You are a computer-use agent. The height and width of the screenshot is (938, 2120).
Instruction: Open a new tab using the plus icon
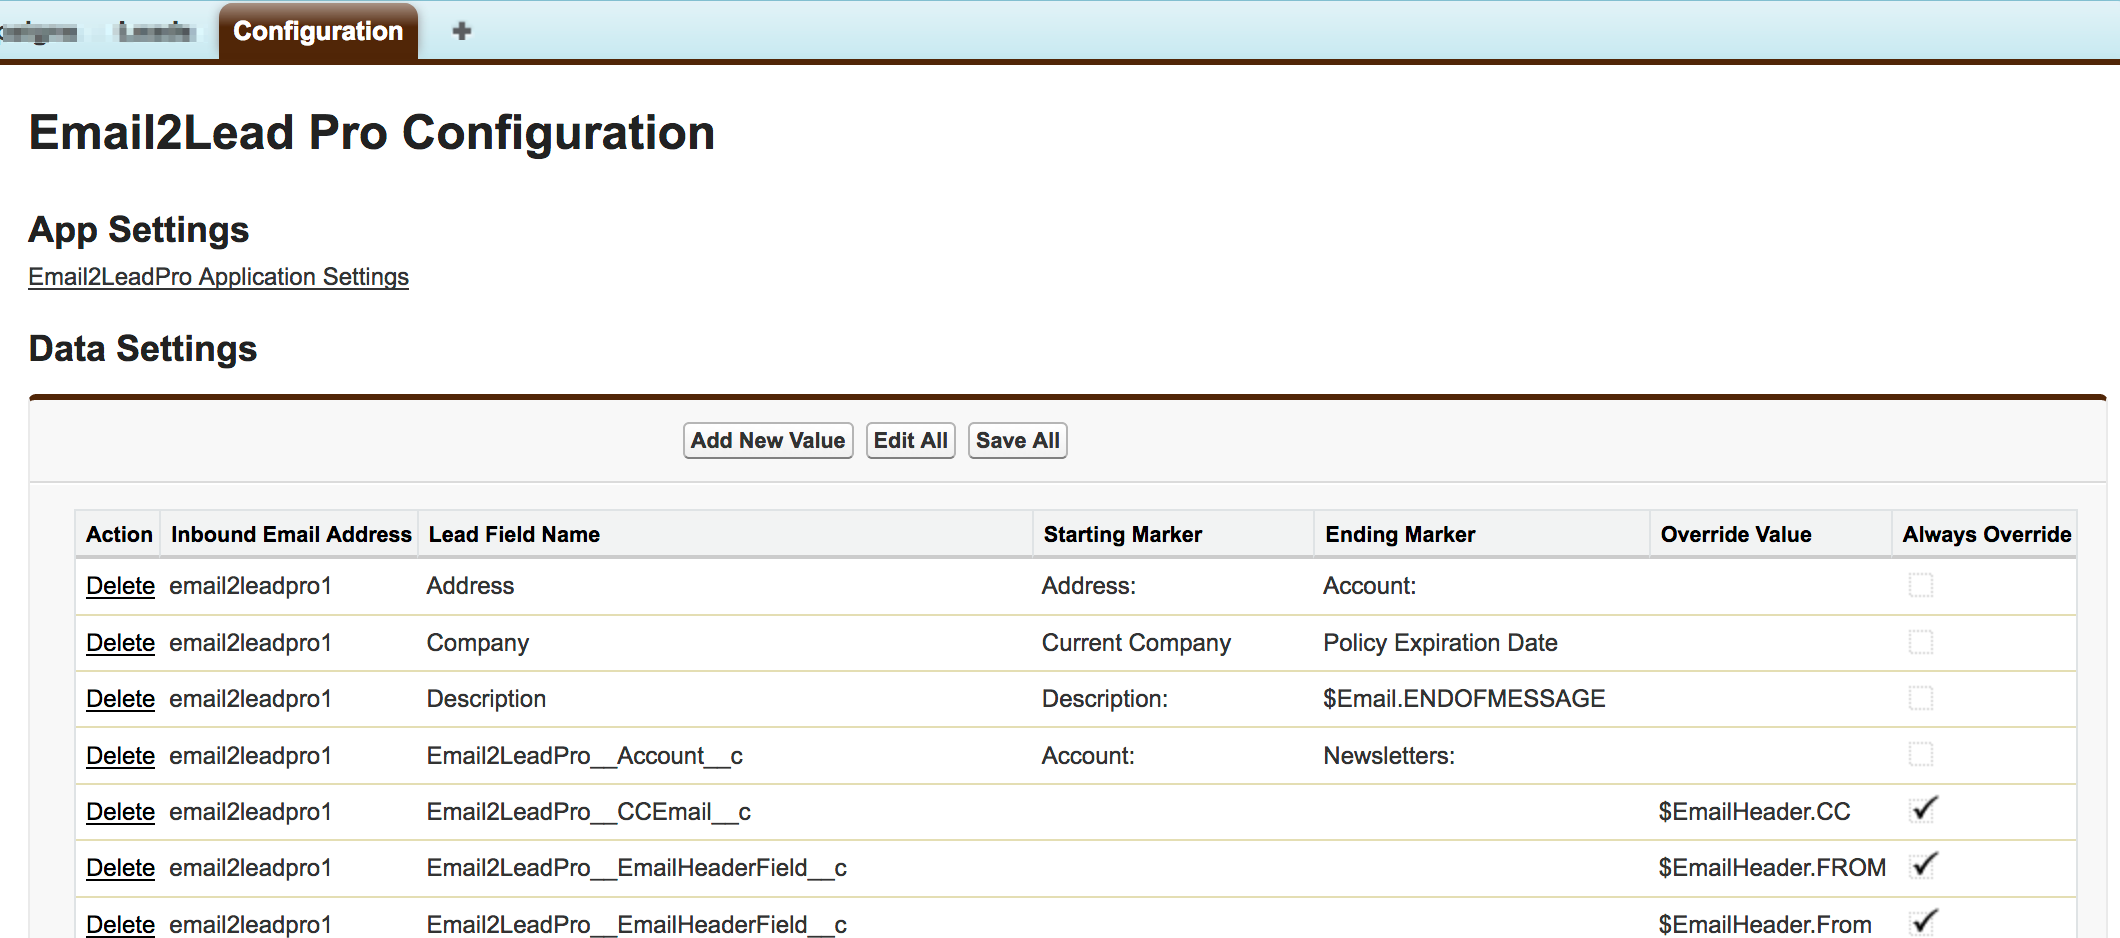(x=462, y=31)
